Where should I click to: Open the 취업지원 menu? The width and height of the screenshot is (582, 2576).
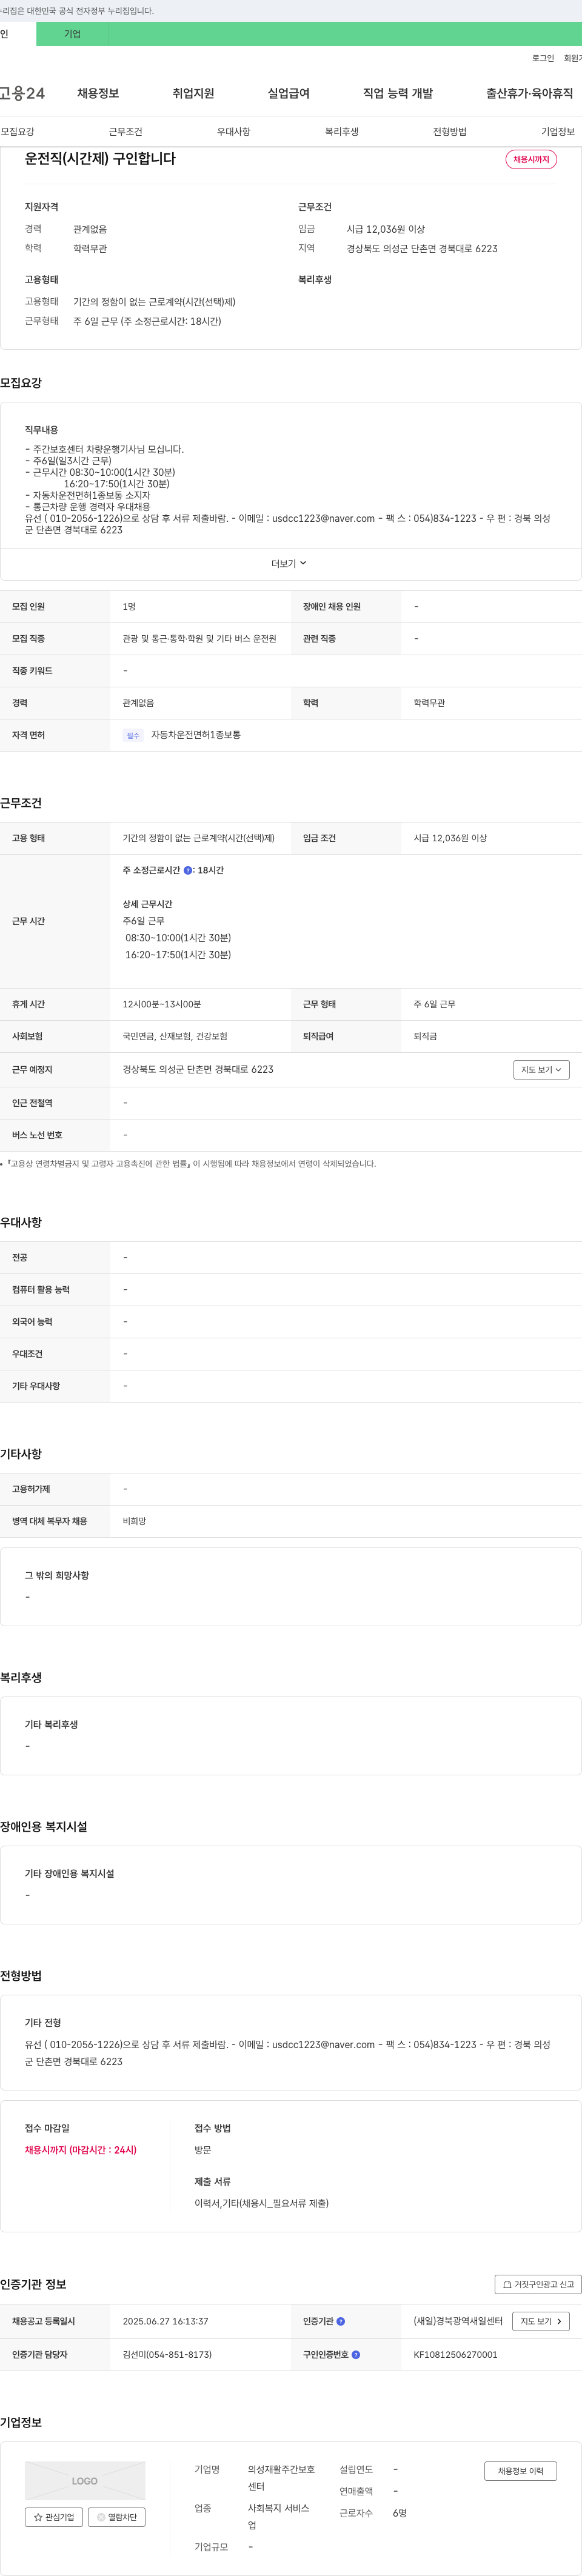pyautogui.click(x=193, y=93)
